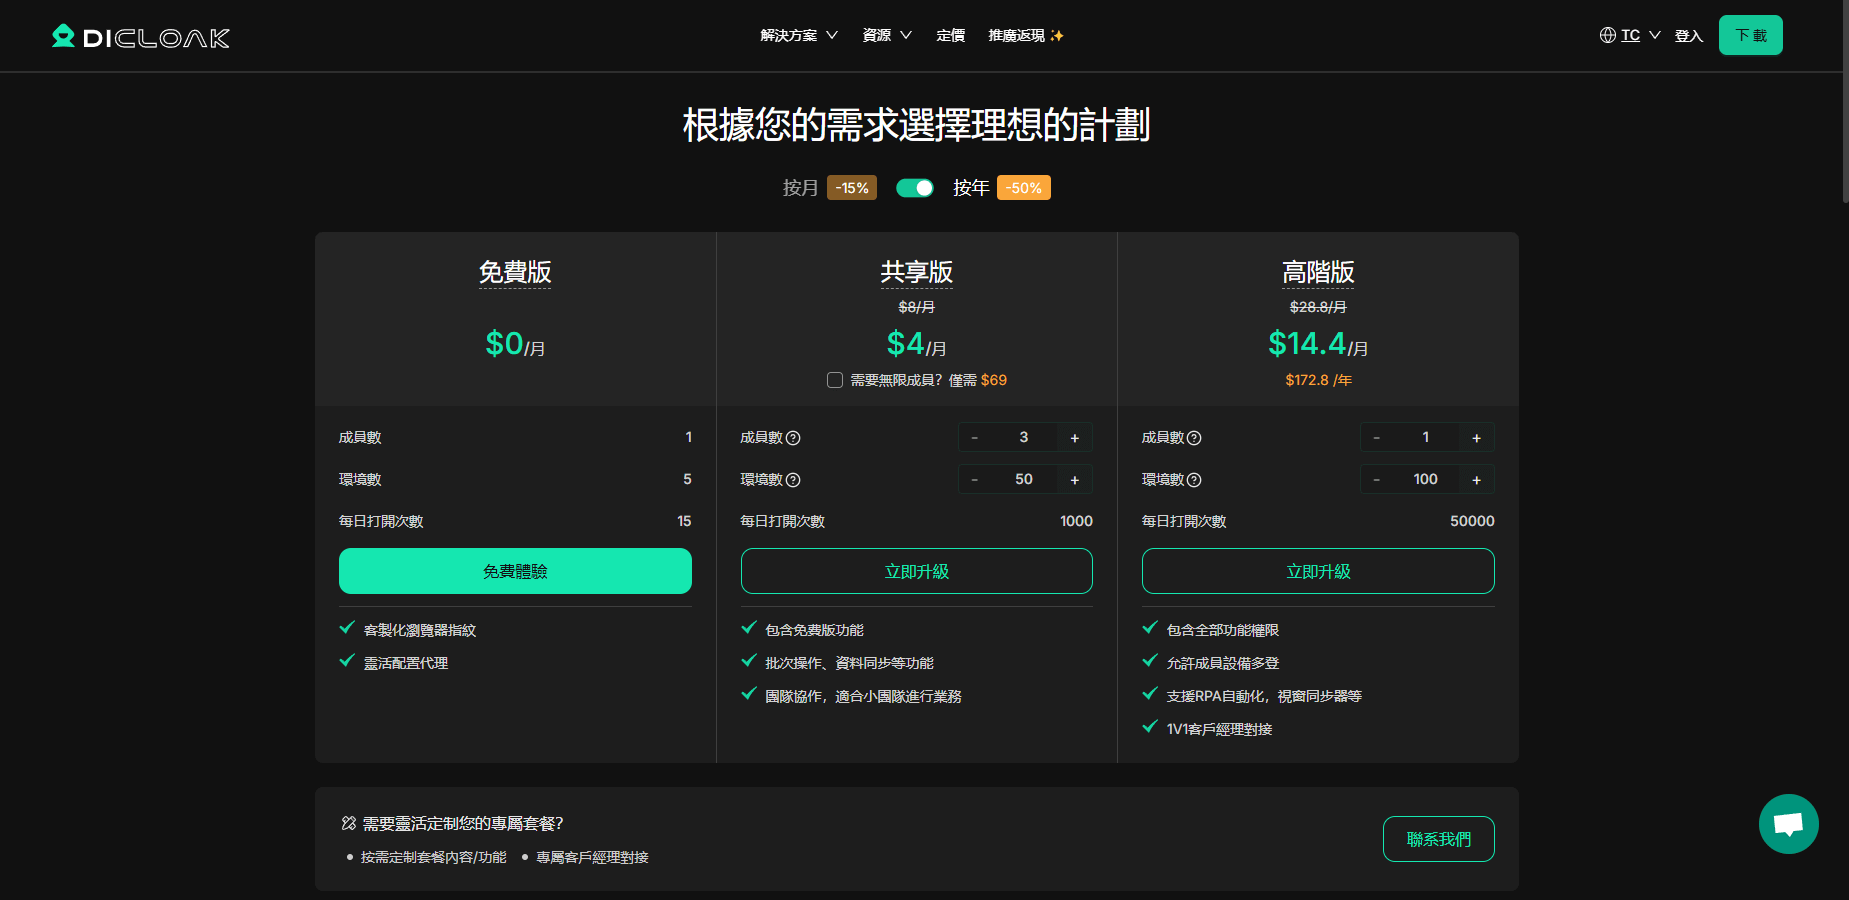Open 推廣返現 referral menu item
1849x900 pixels.
(x=1025, y=35)
